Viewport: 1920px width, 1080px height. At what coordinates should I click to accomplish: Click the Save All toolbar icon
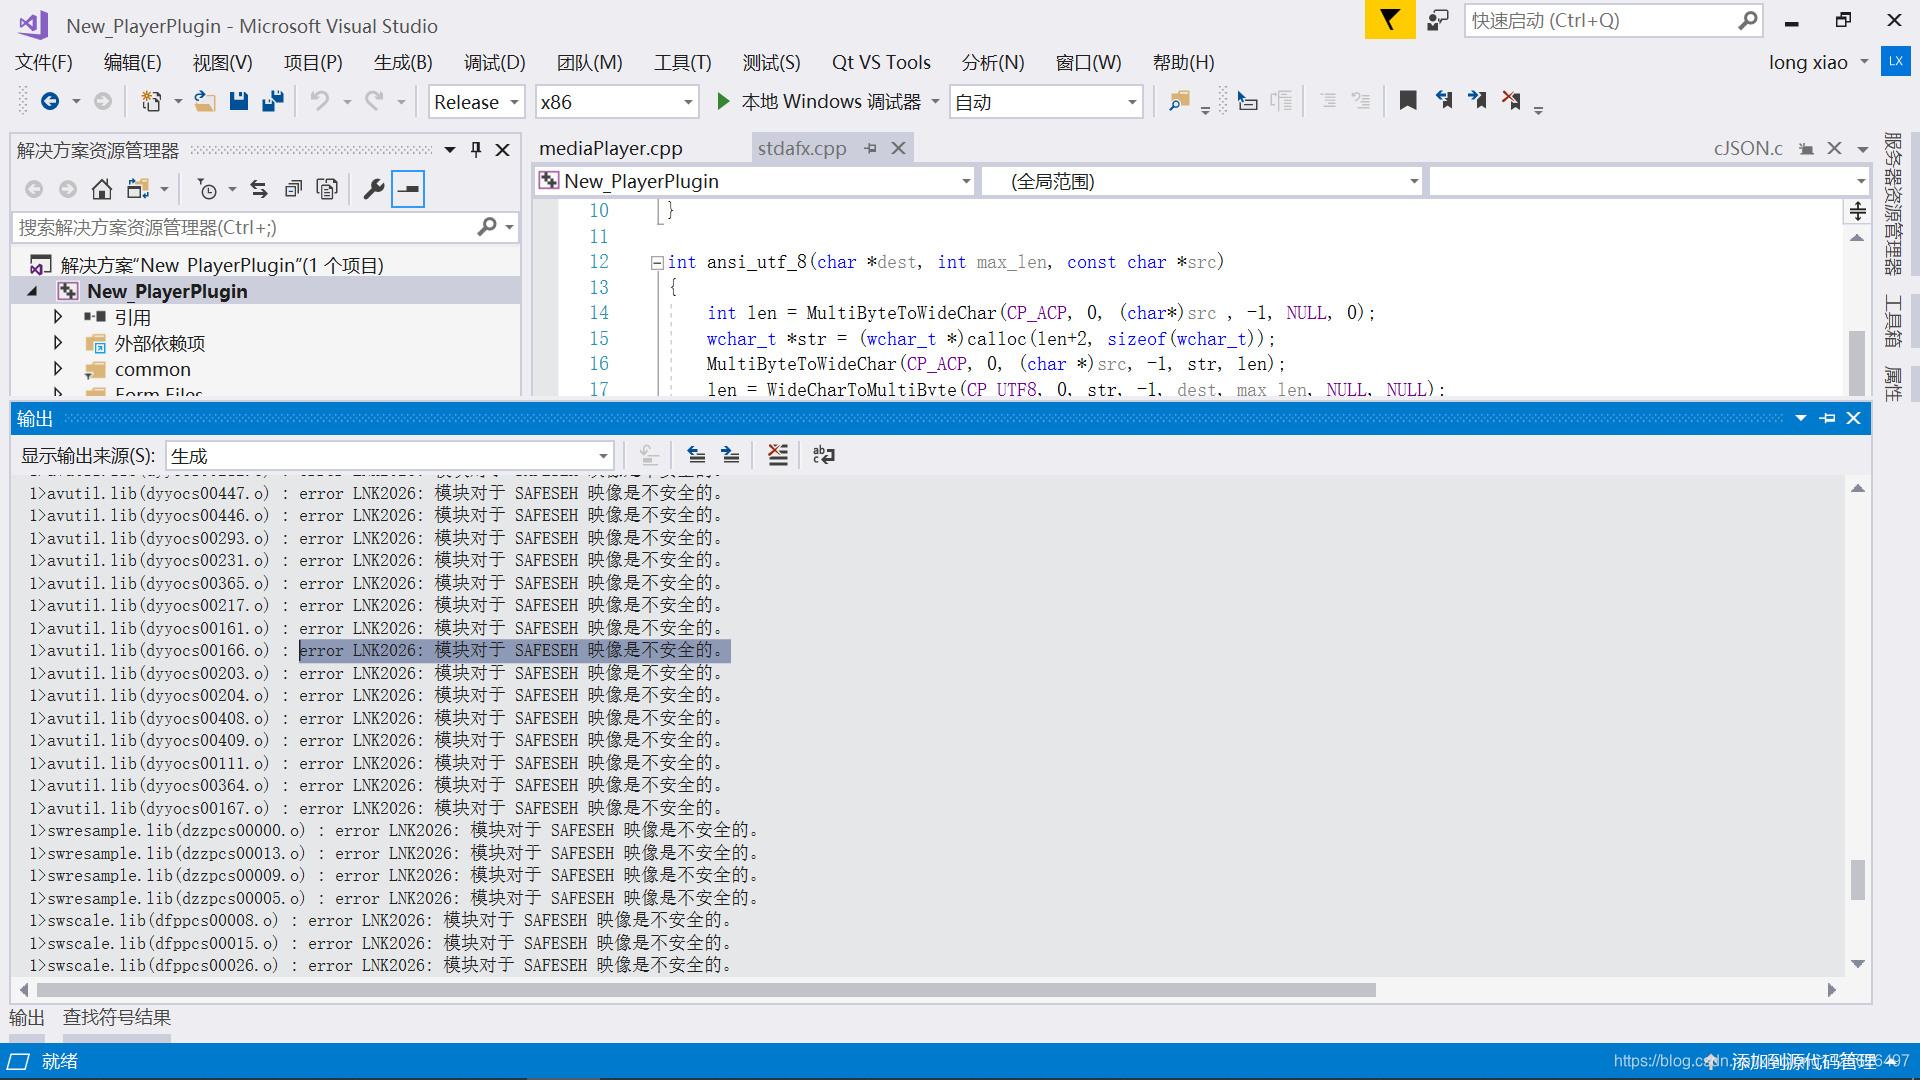pos(272,101)
